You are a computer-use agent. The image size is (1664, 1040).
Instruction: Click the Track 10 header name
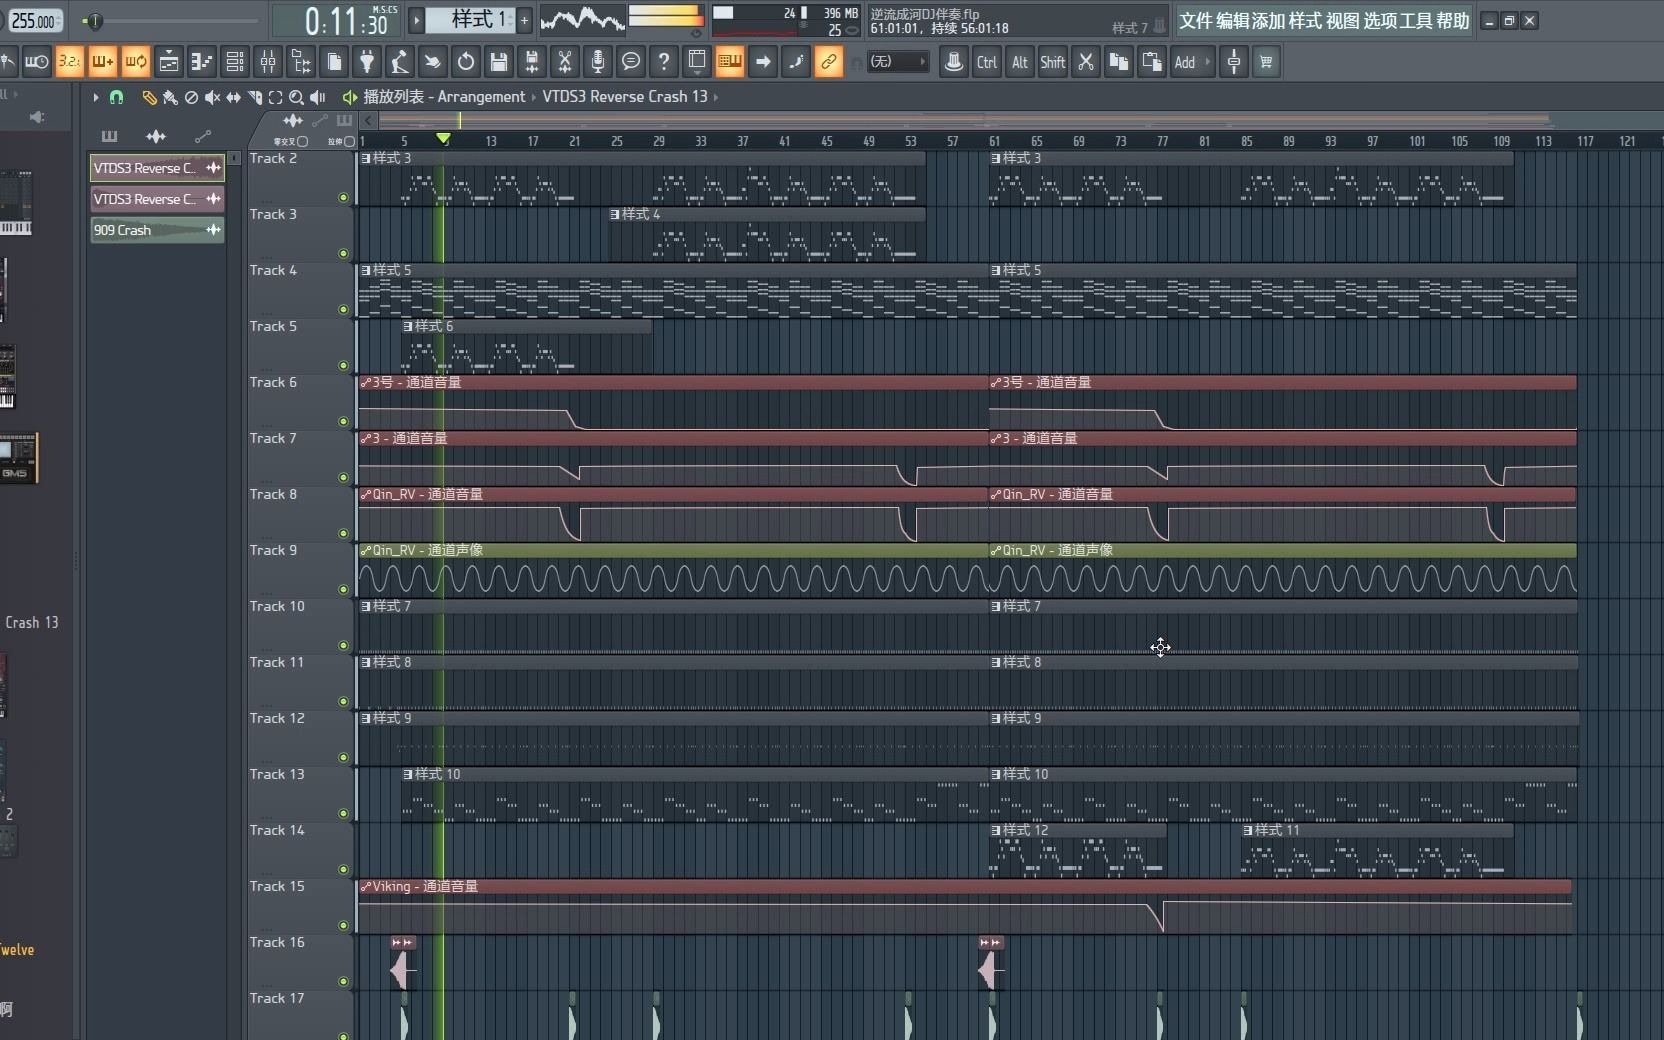pos(277,607)
